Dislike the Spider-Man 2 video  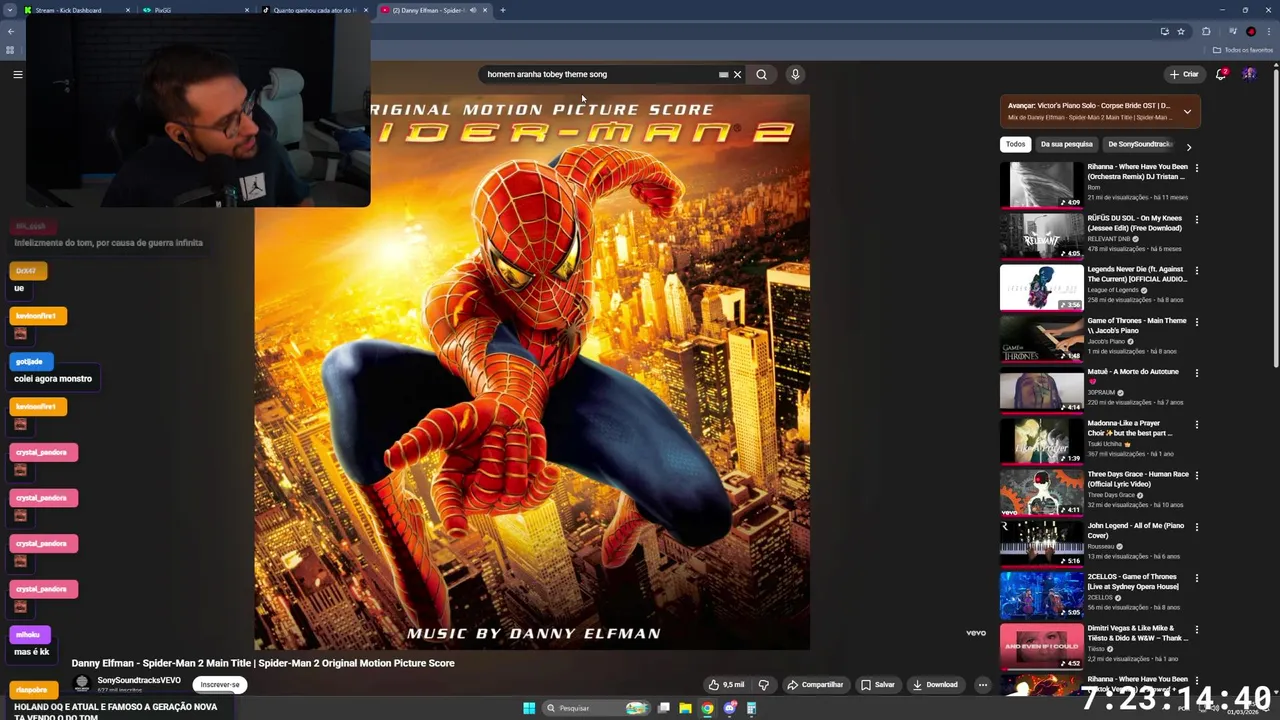pos(764,685)
